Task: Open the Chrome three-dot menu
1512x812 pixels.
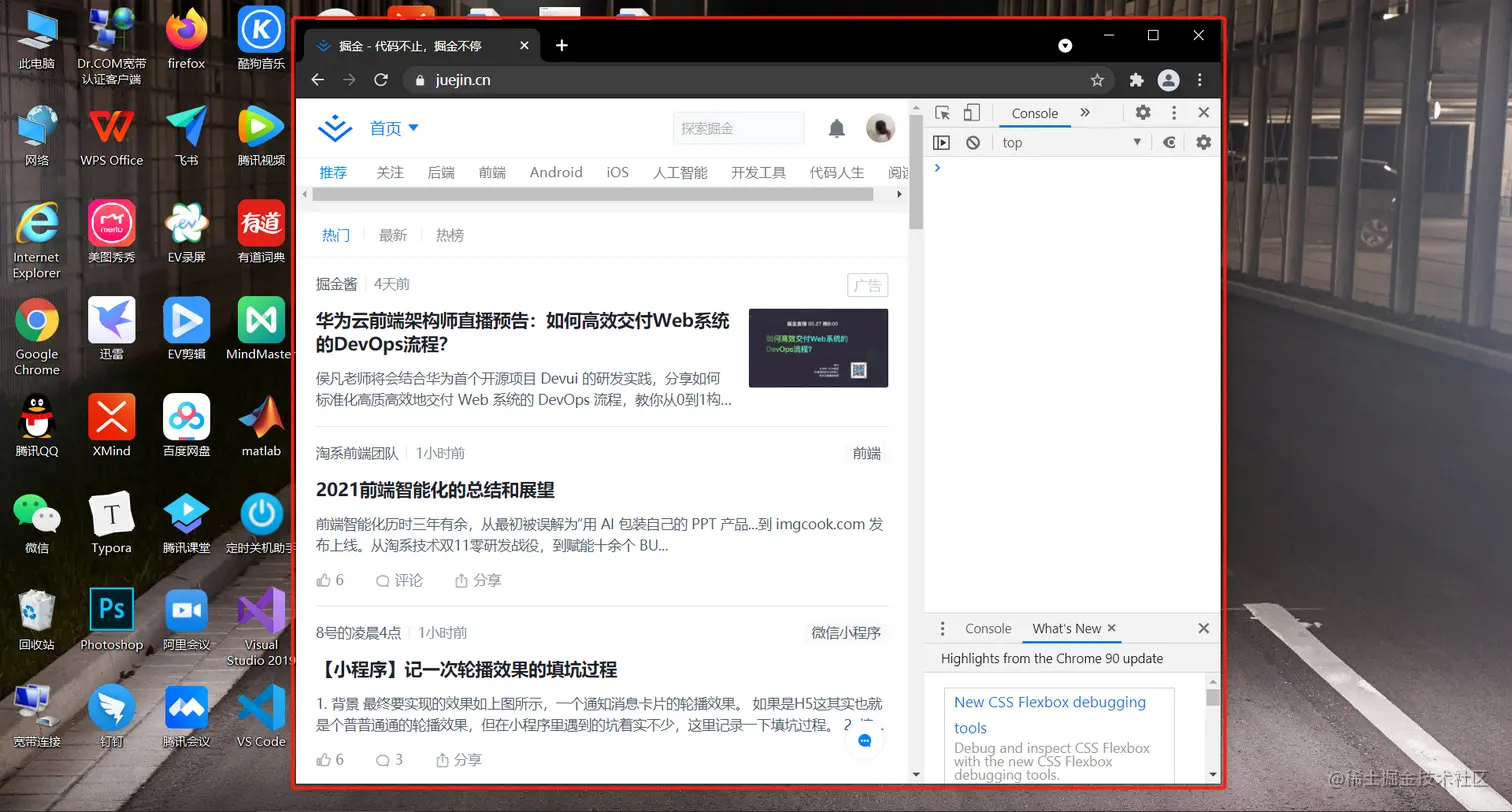Action: click(1200, 80)
